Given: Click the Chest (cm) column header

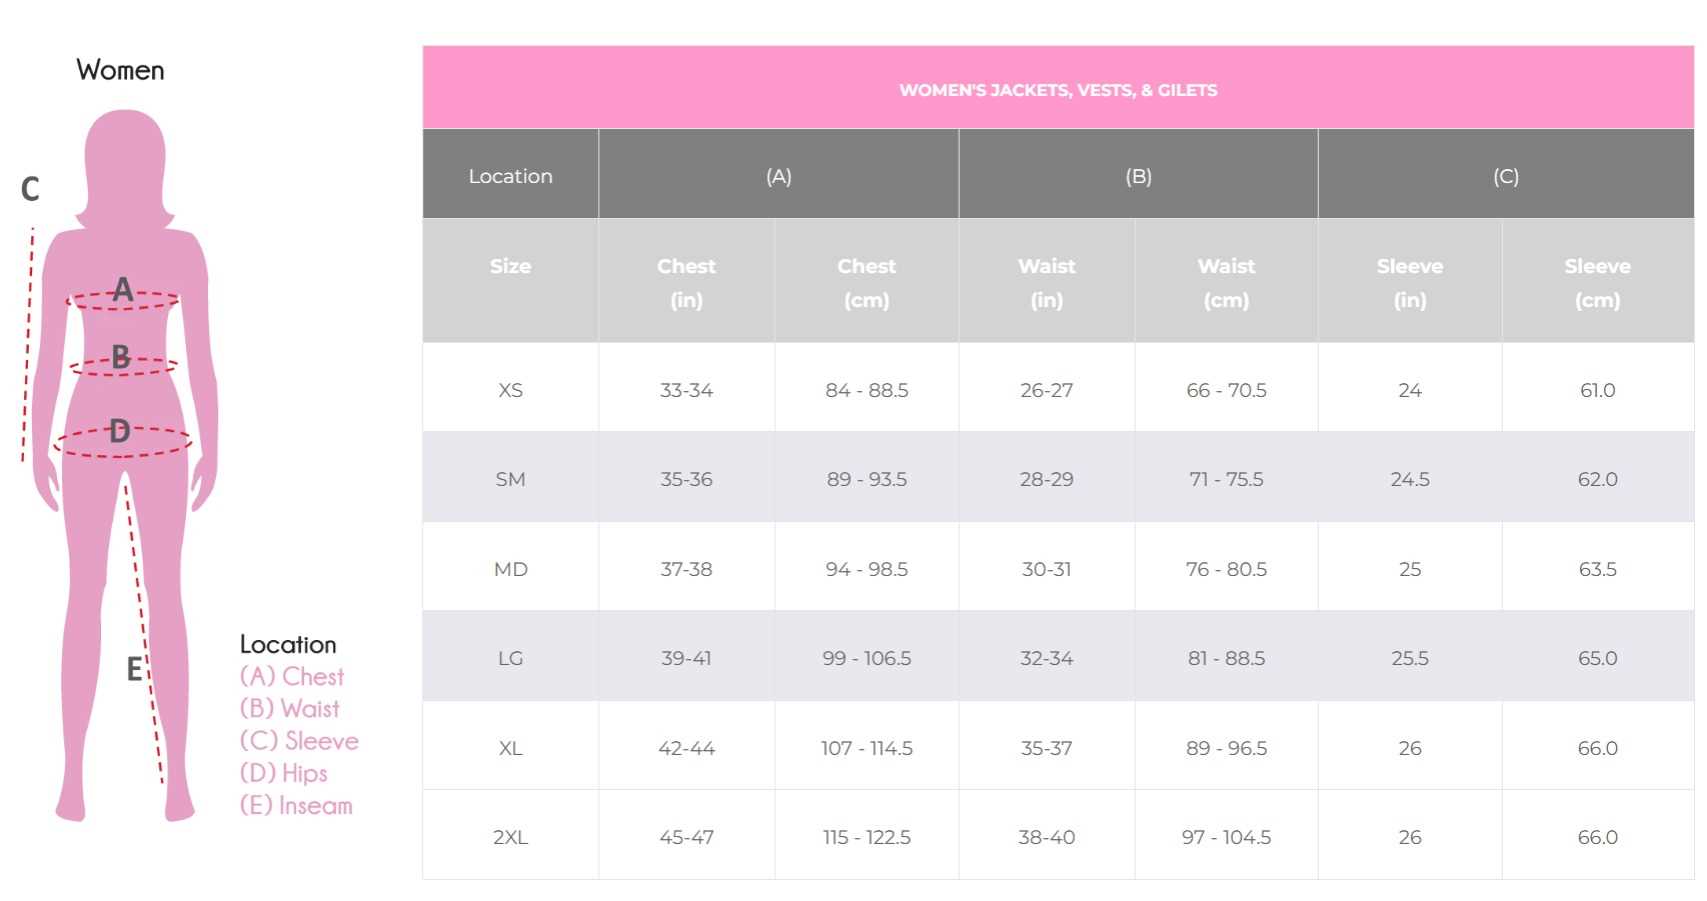Looking at the screenshot, I should (x=866, y=282).
